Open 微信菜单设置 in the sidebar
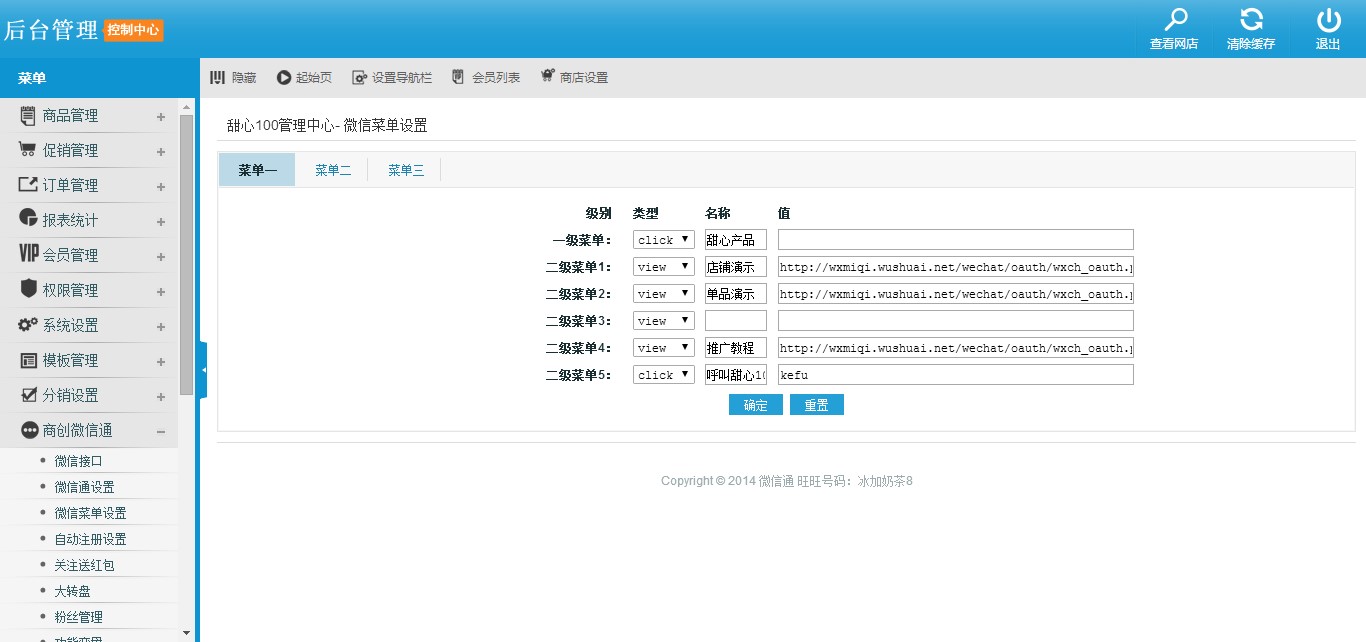 click(x=91, y=513)
